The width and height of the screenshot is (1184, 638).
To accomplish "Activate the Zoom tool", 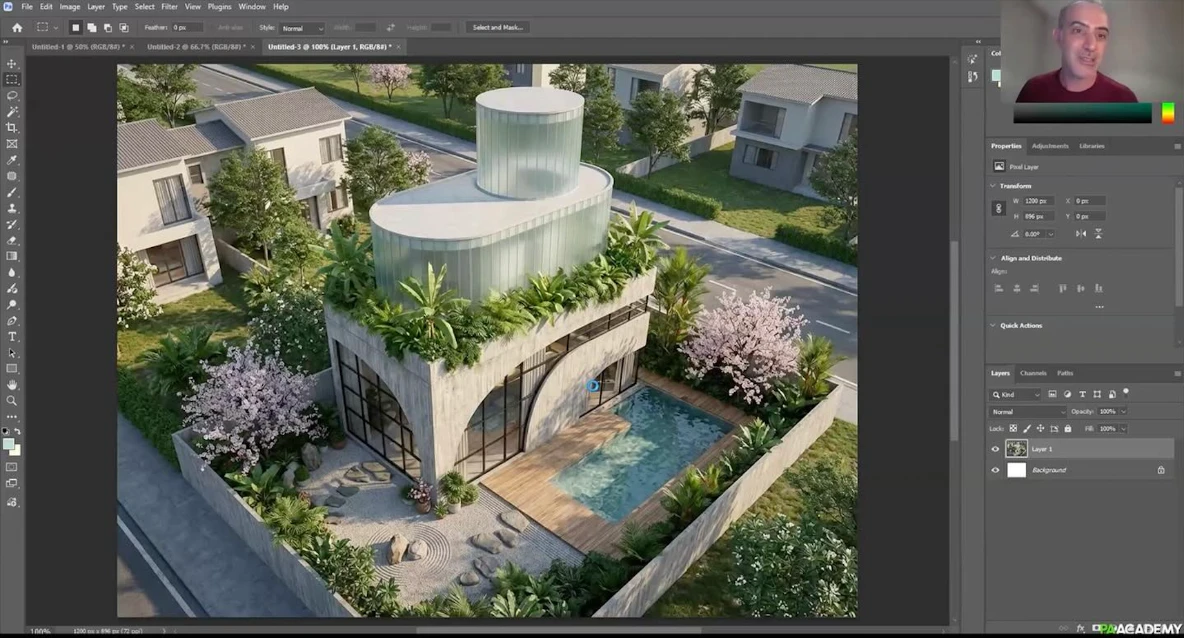I will pyautogui.click(x=12, y=401).
